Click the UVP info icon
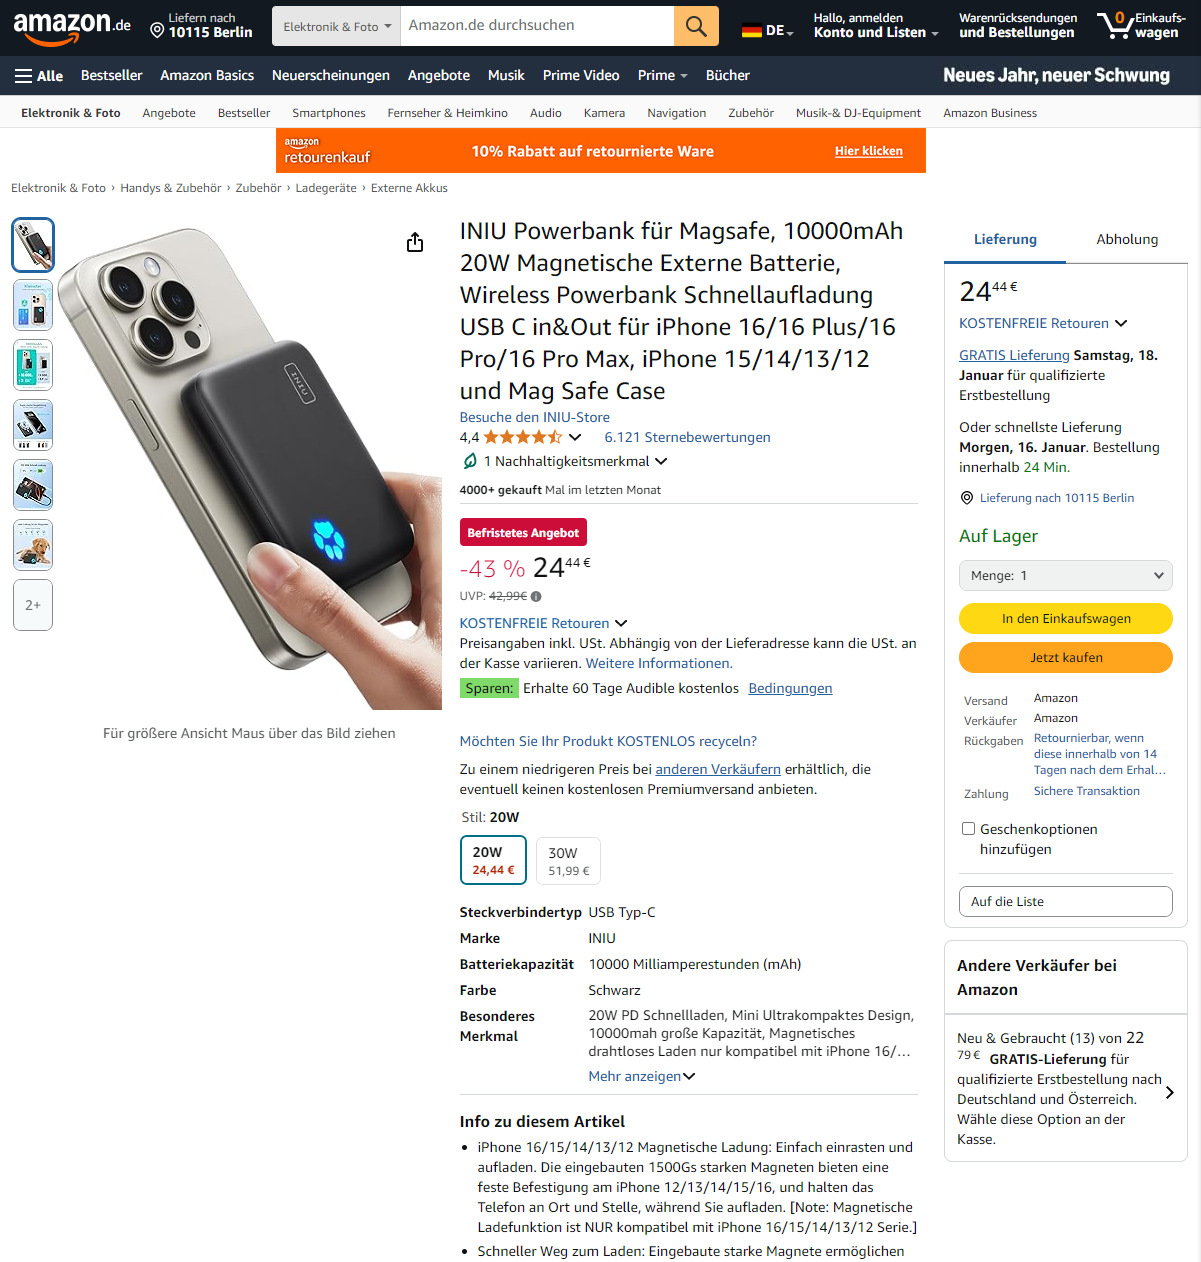Viewport: 1201px width, 1262px height. [536, 596]
